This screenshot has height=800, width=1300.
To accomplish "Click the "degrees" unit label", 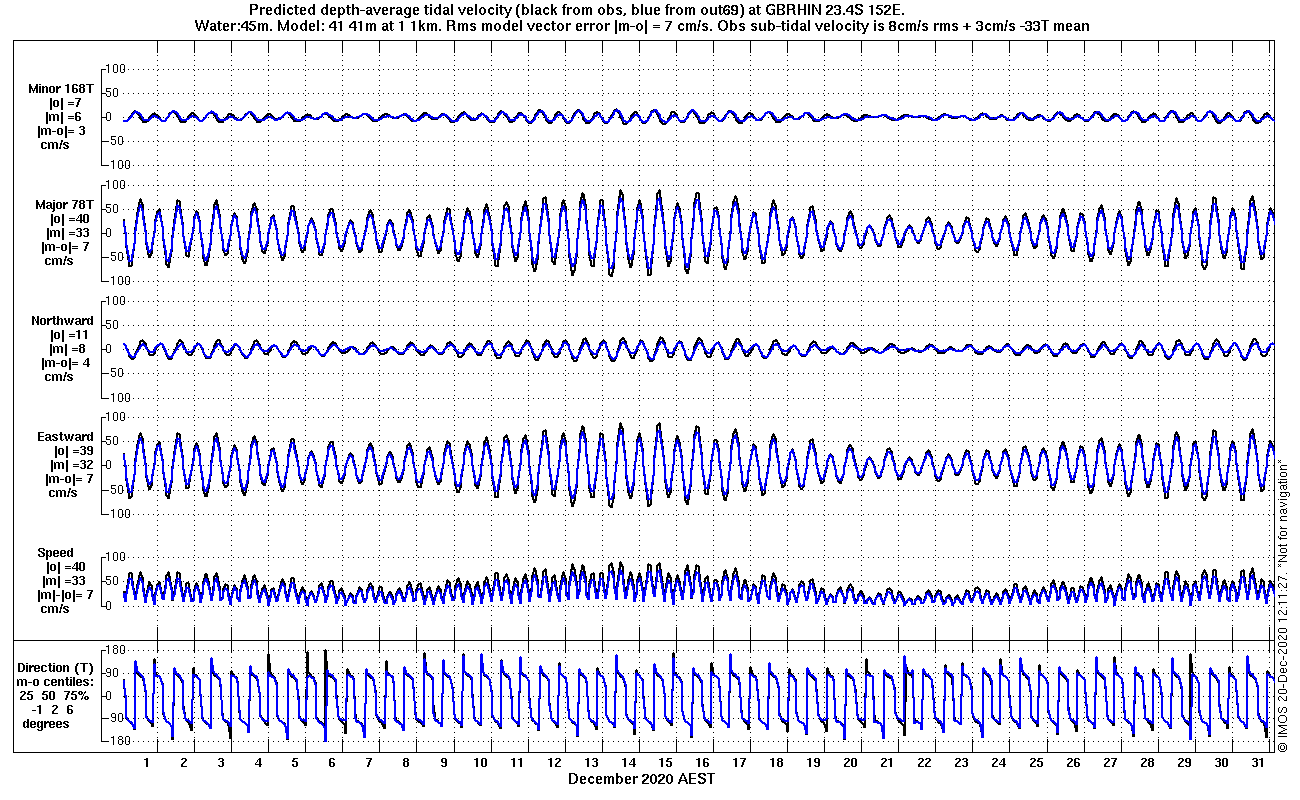I will (x=46, y=723).
